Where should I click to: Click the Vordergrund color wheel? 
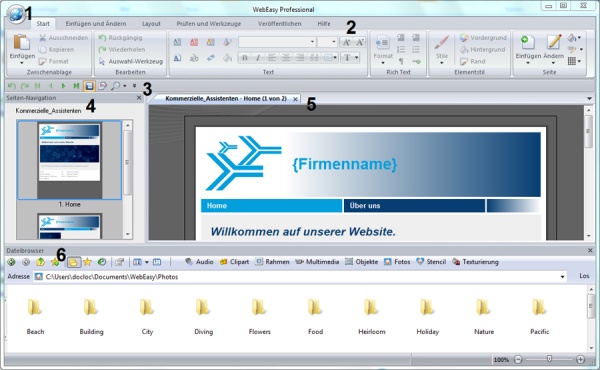point(483,37)
